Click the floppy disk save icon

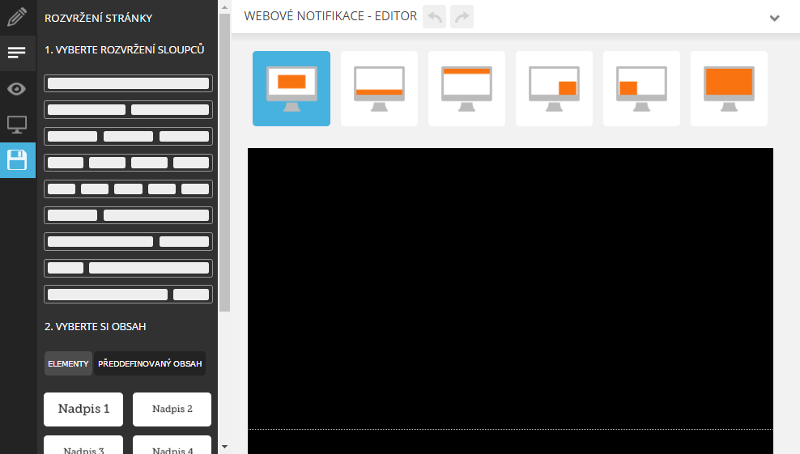point(17,160)
